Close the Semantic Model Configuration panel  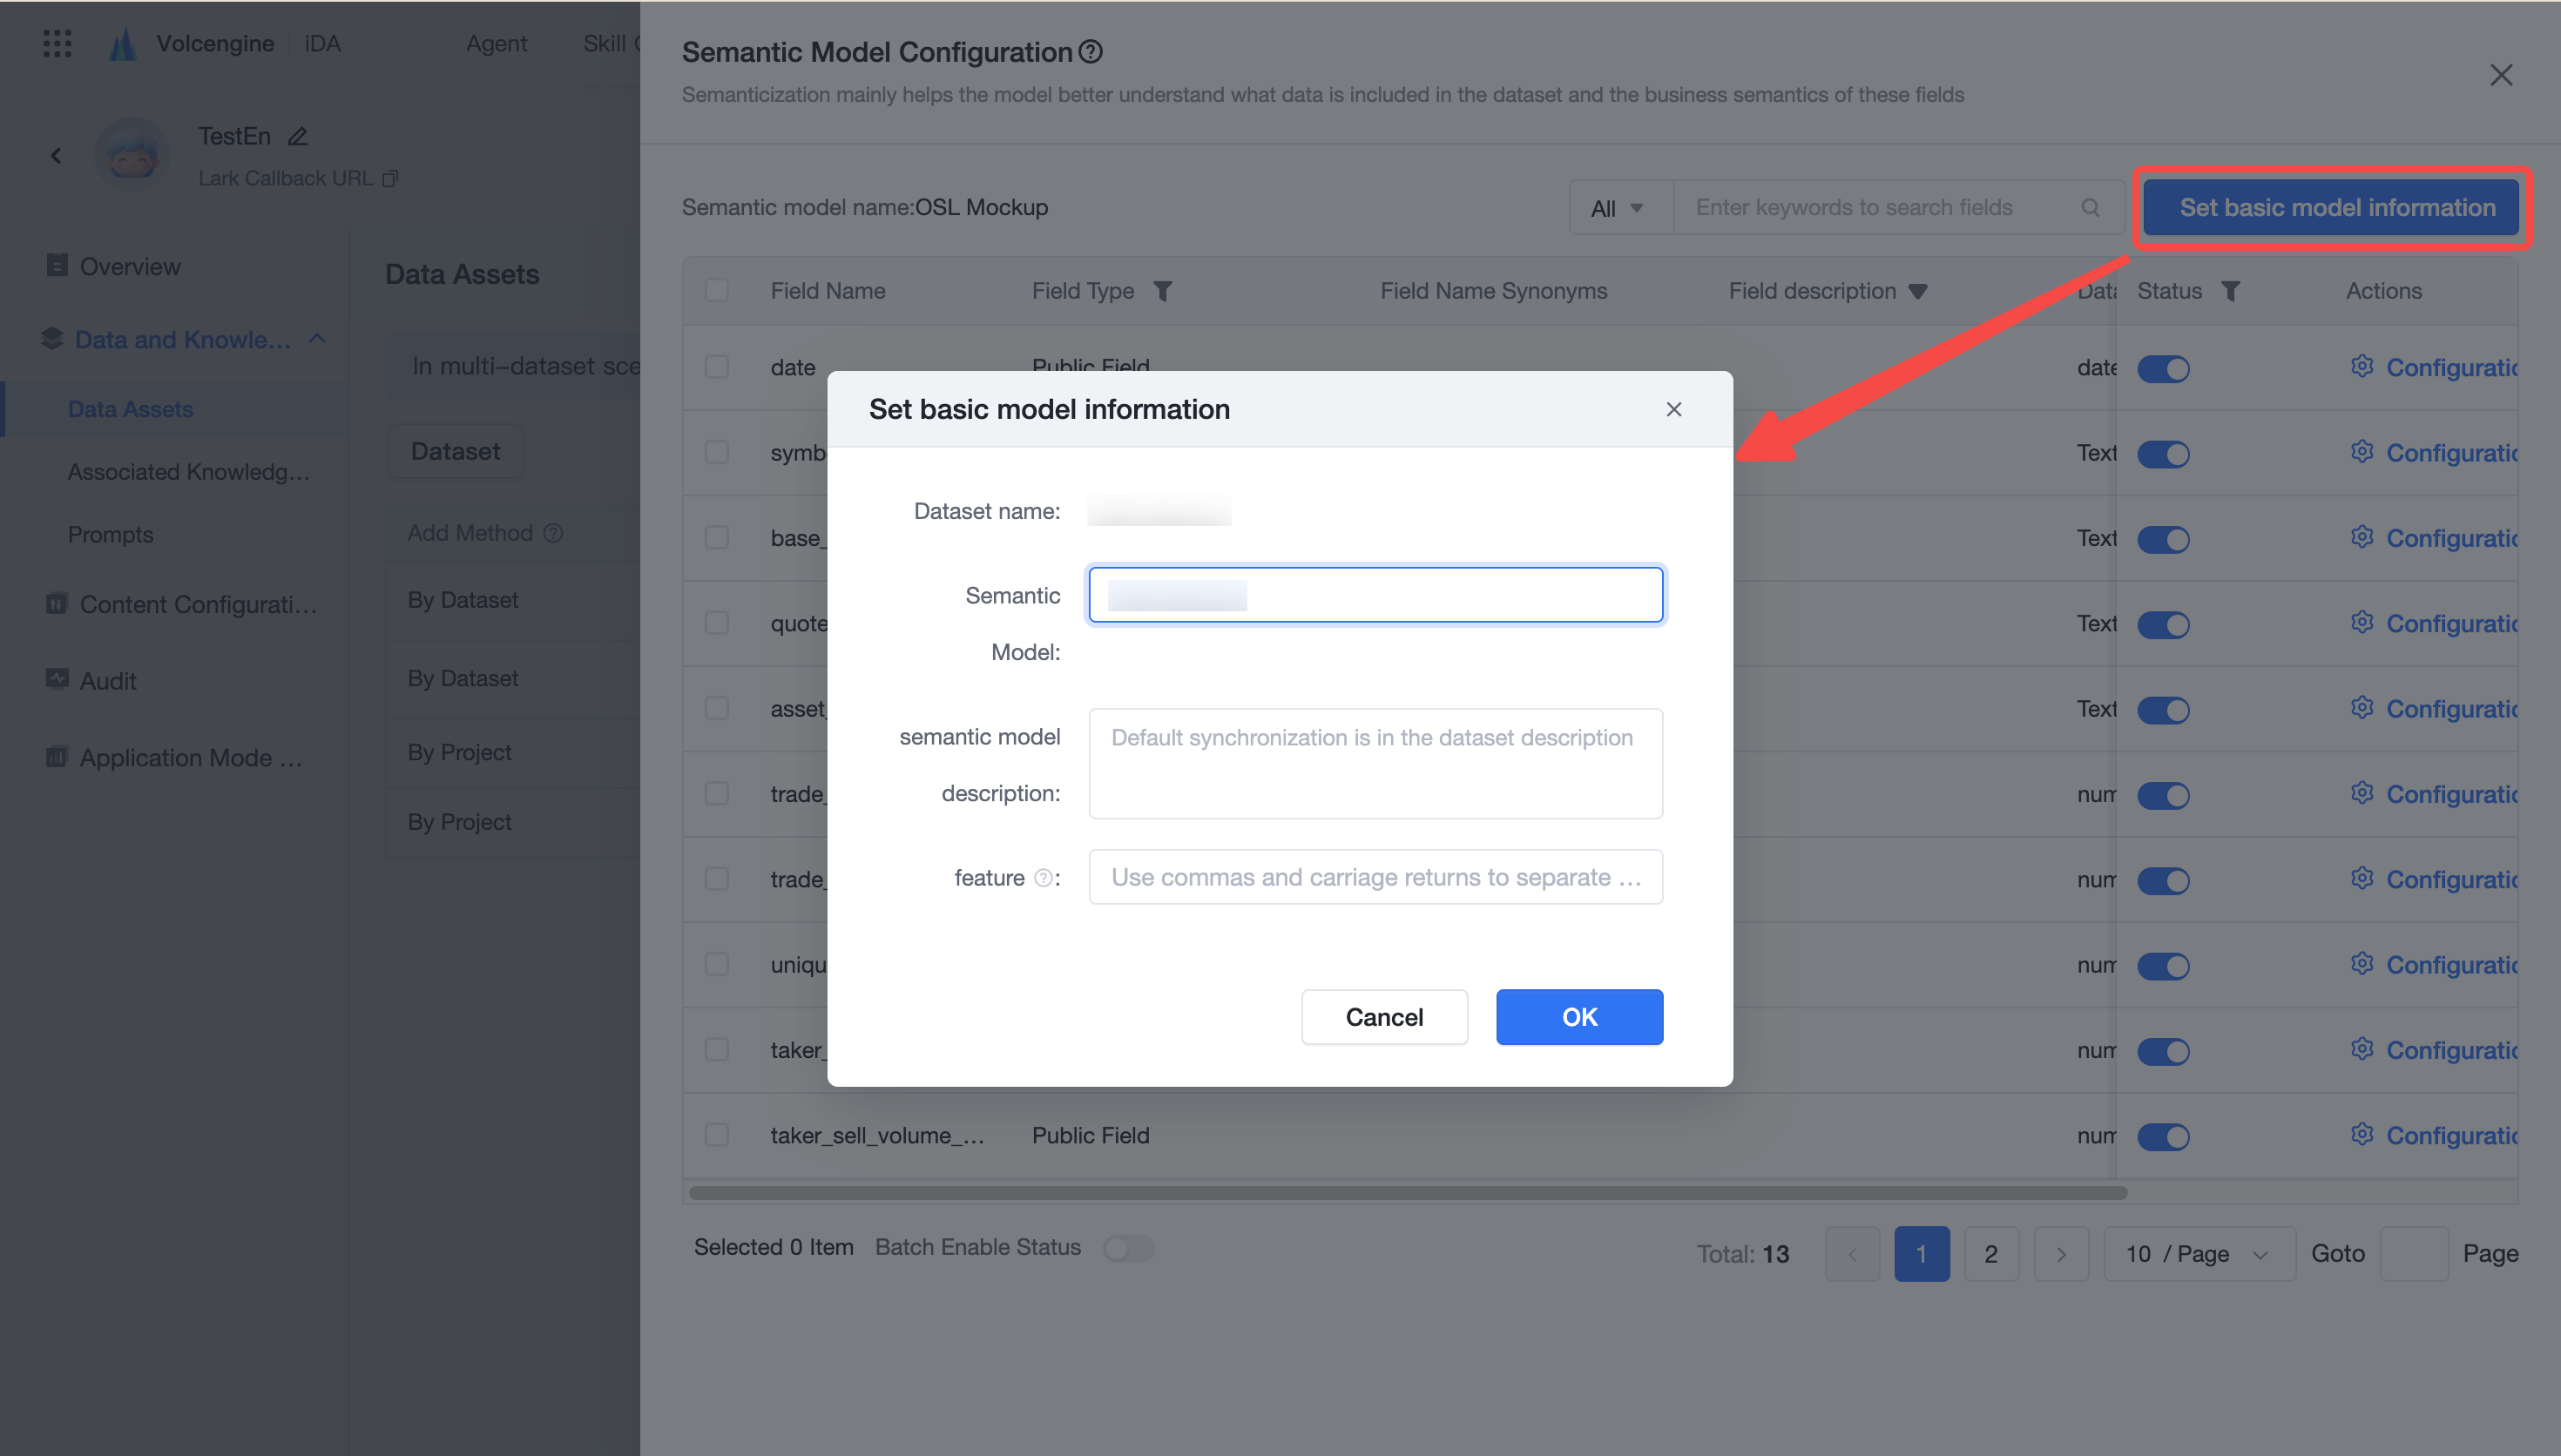[x=2501, y=75]
